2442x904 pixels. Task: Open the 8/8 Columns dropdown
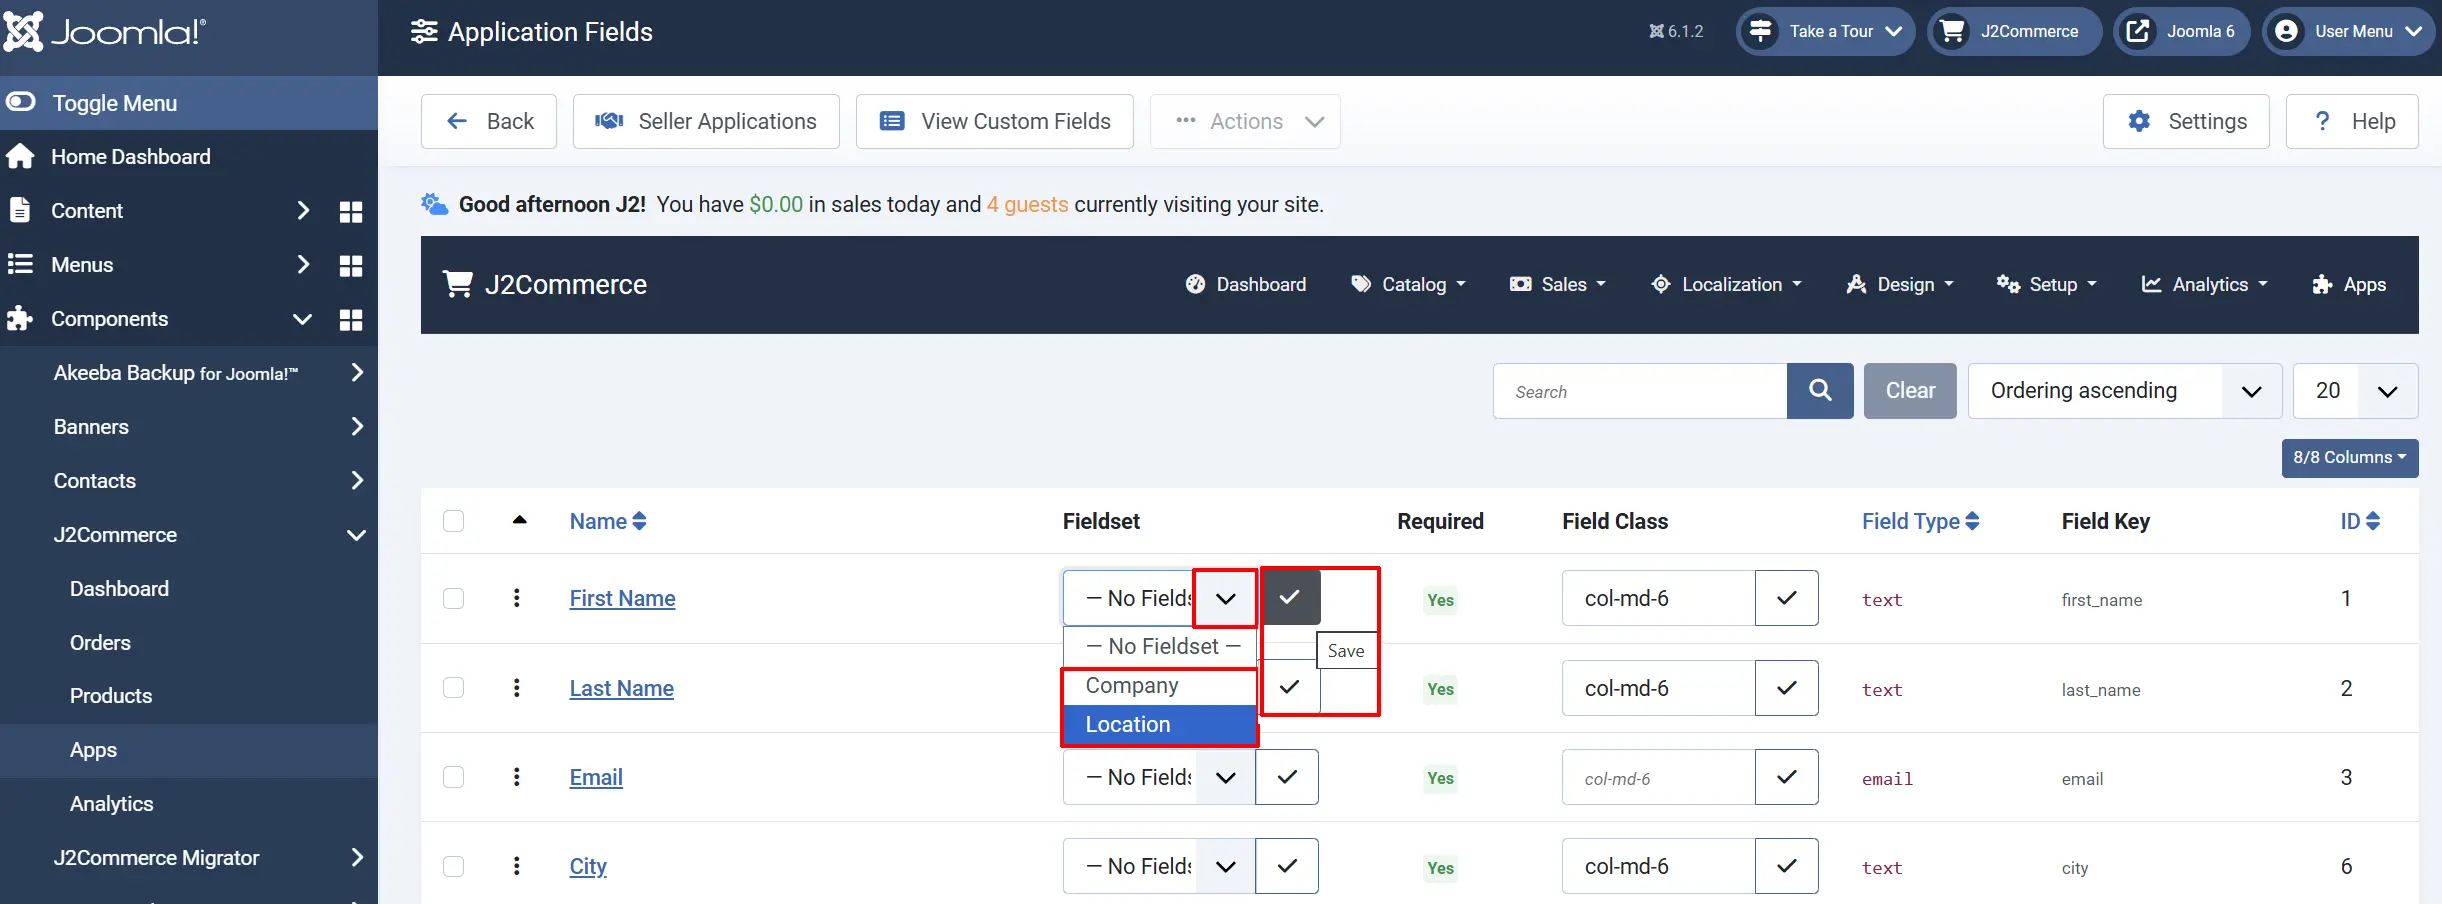point(2350,458)
